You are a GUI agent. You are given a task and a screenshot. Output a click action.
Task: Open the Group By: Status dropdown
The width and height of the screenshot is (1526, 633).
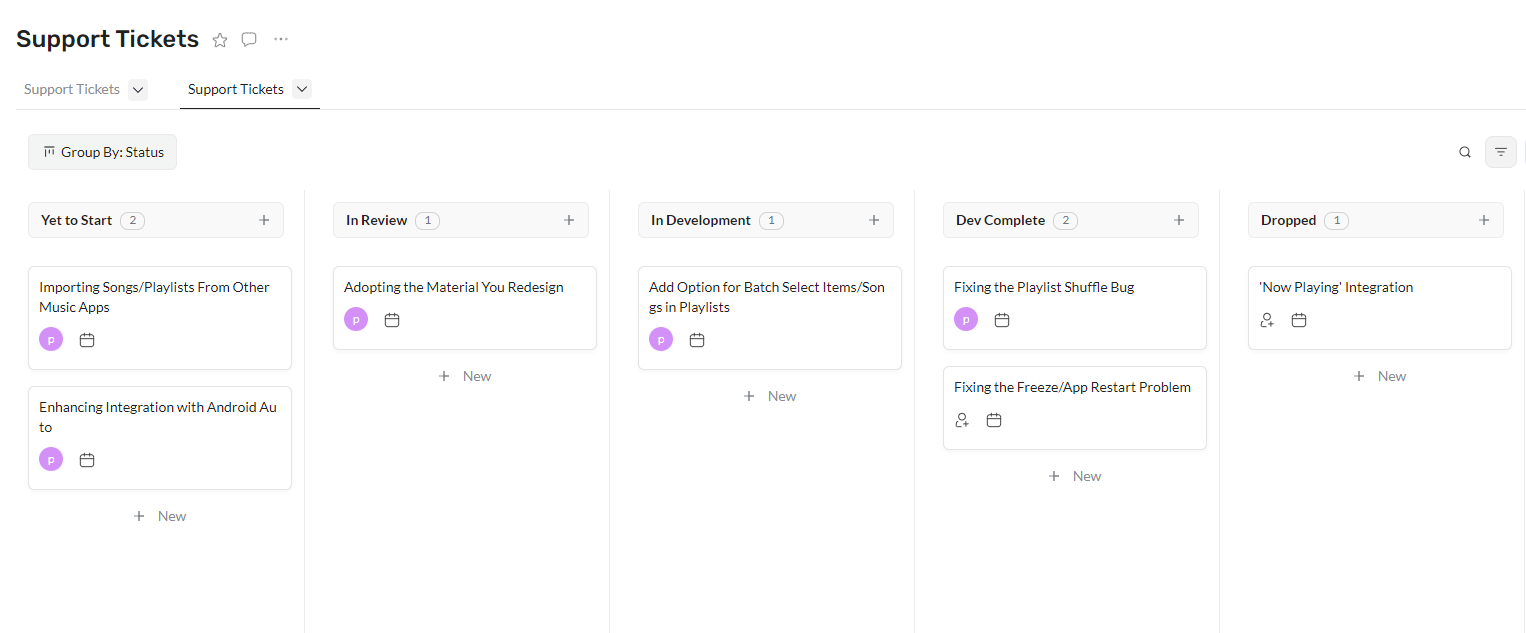pyautogui.click(x=102, y=152)
